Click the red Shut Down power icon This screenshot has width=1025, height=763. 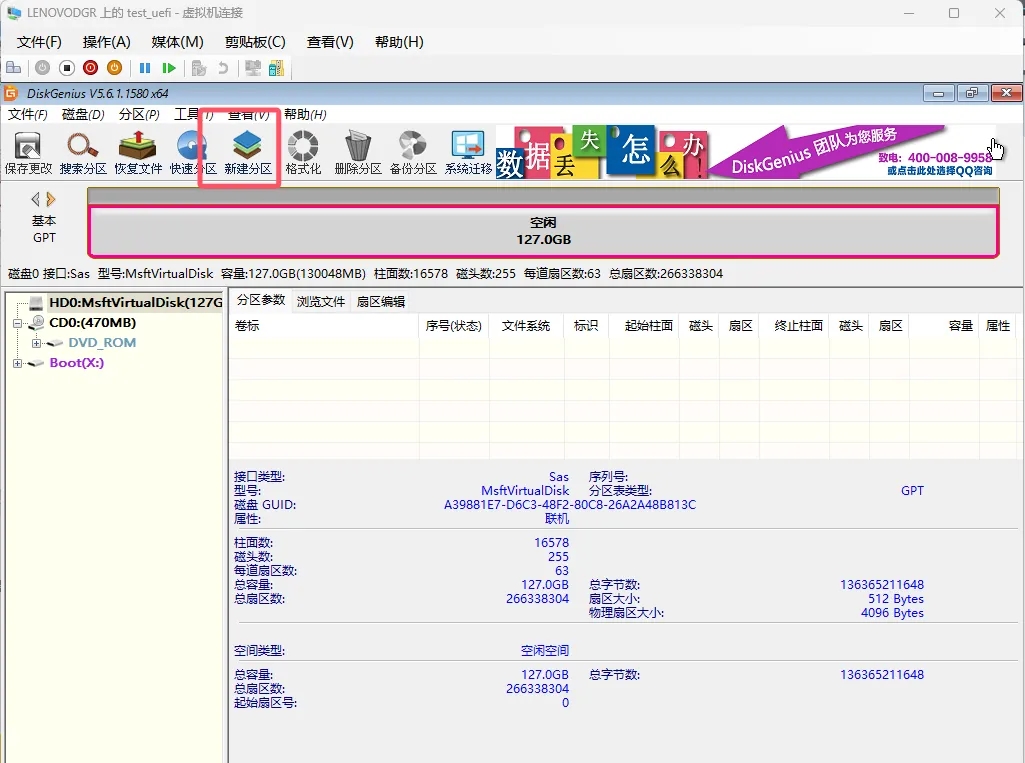coord(91,67)
